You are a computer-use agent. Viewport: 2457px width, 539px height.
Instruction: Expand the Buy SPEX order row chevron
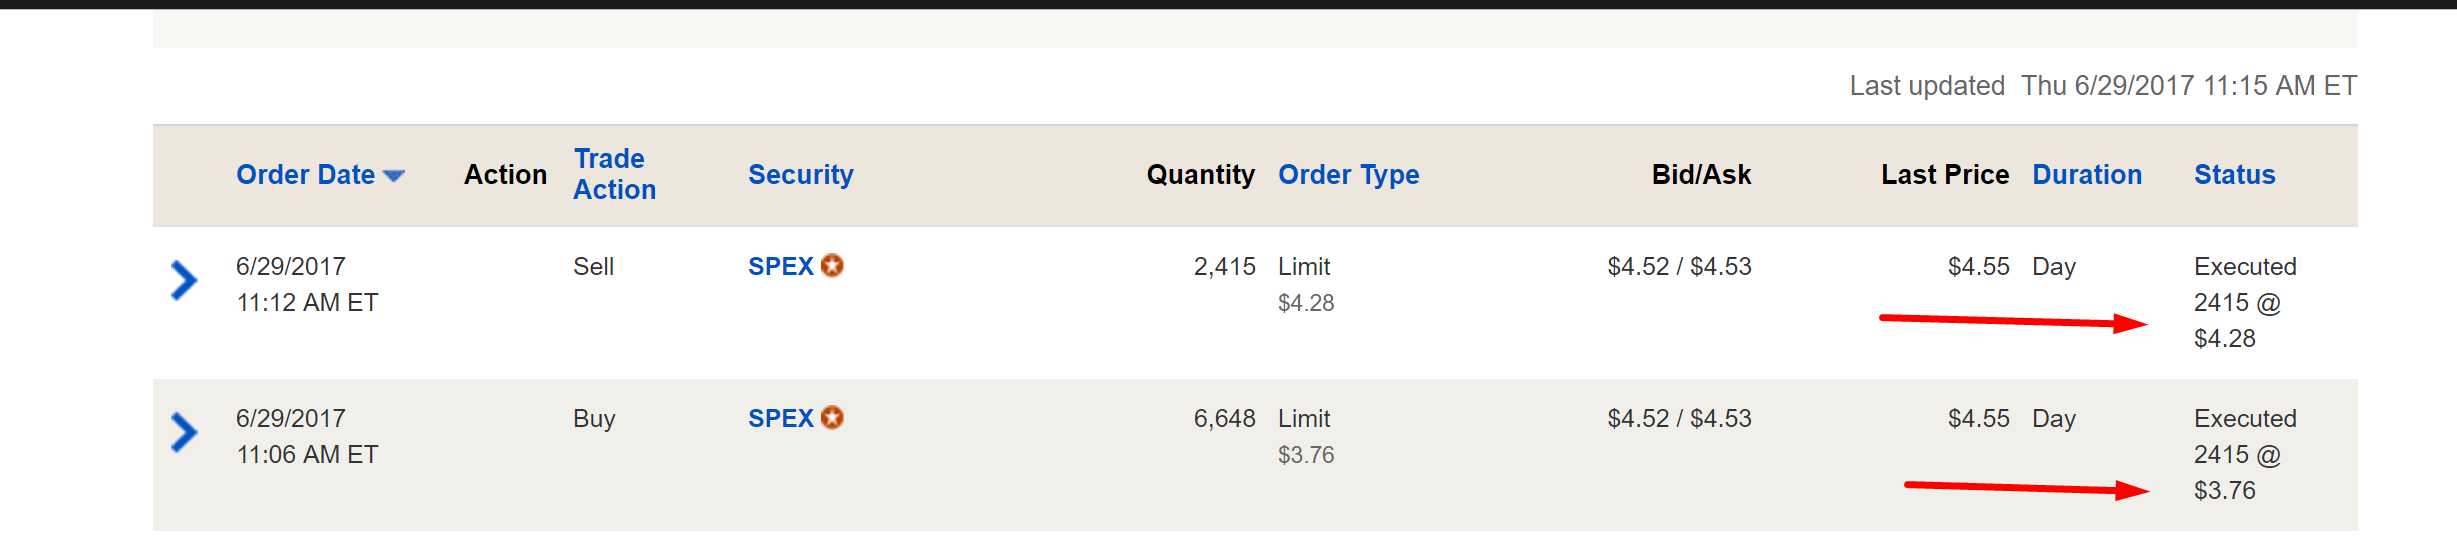pyautogui.click(x=183, y=433)
